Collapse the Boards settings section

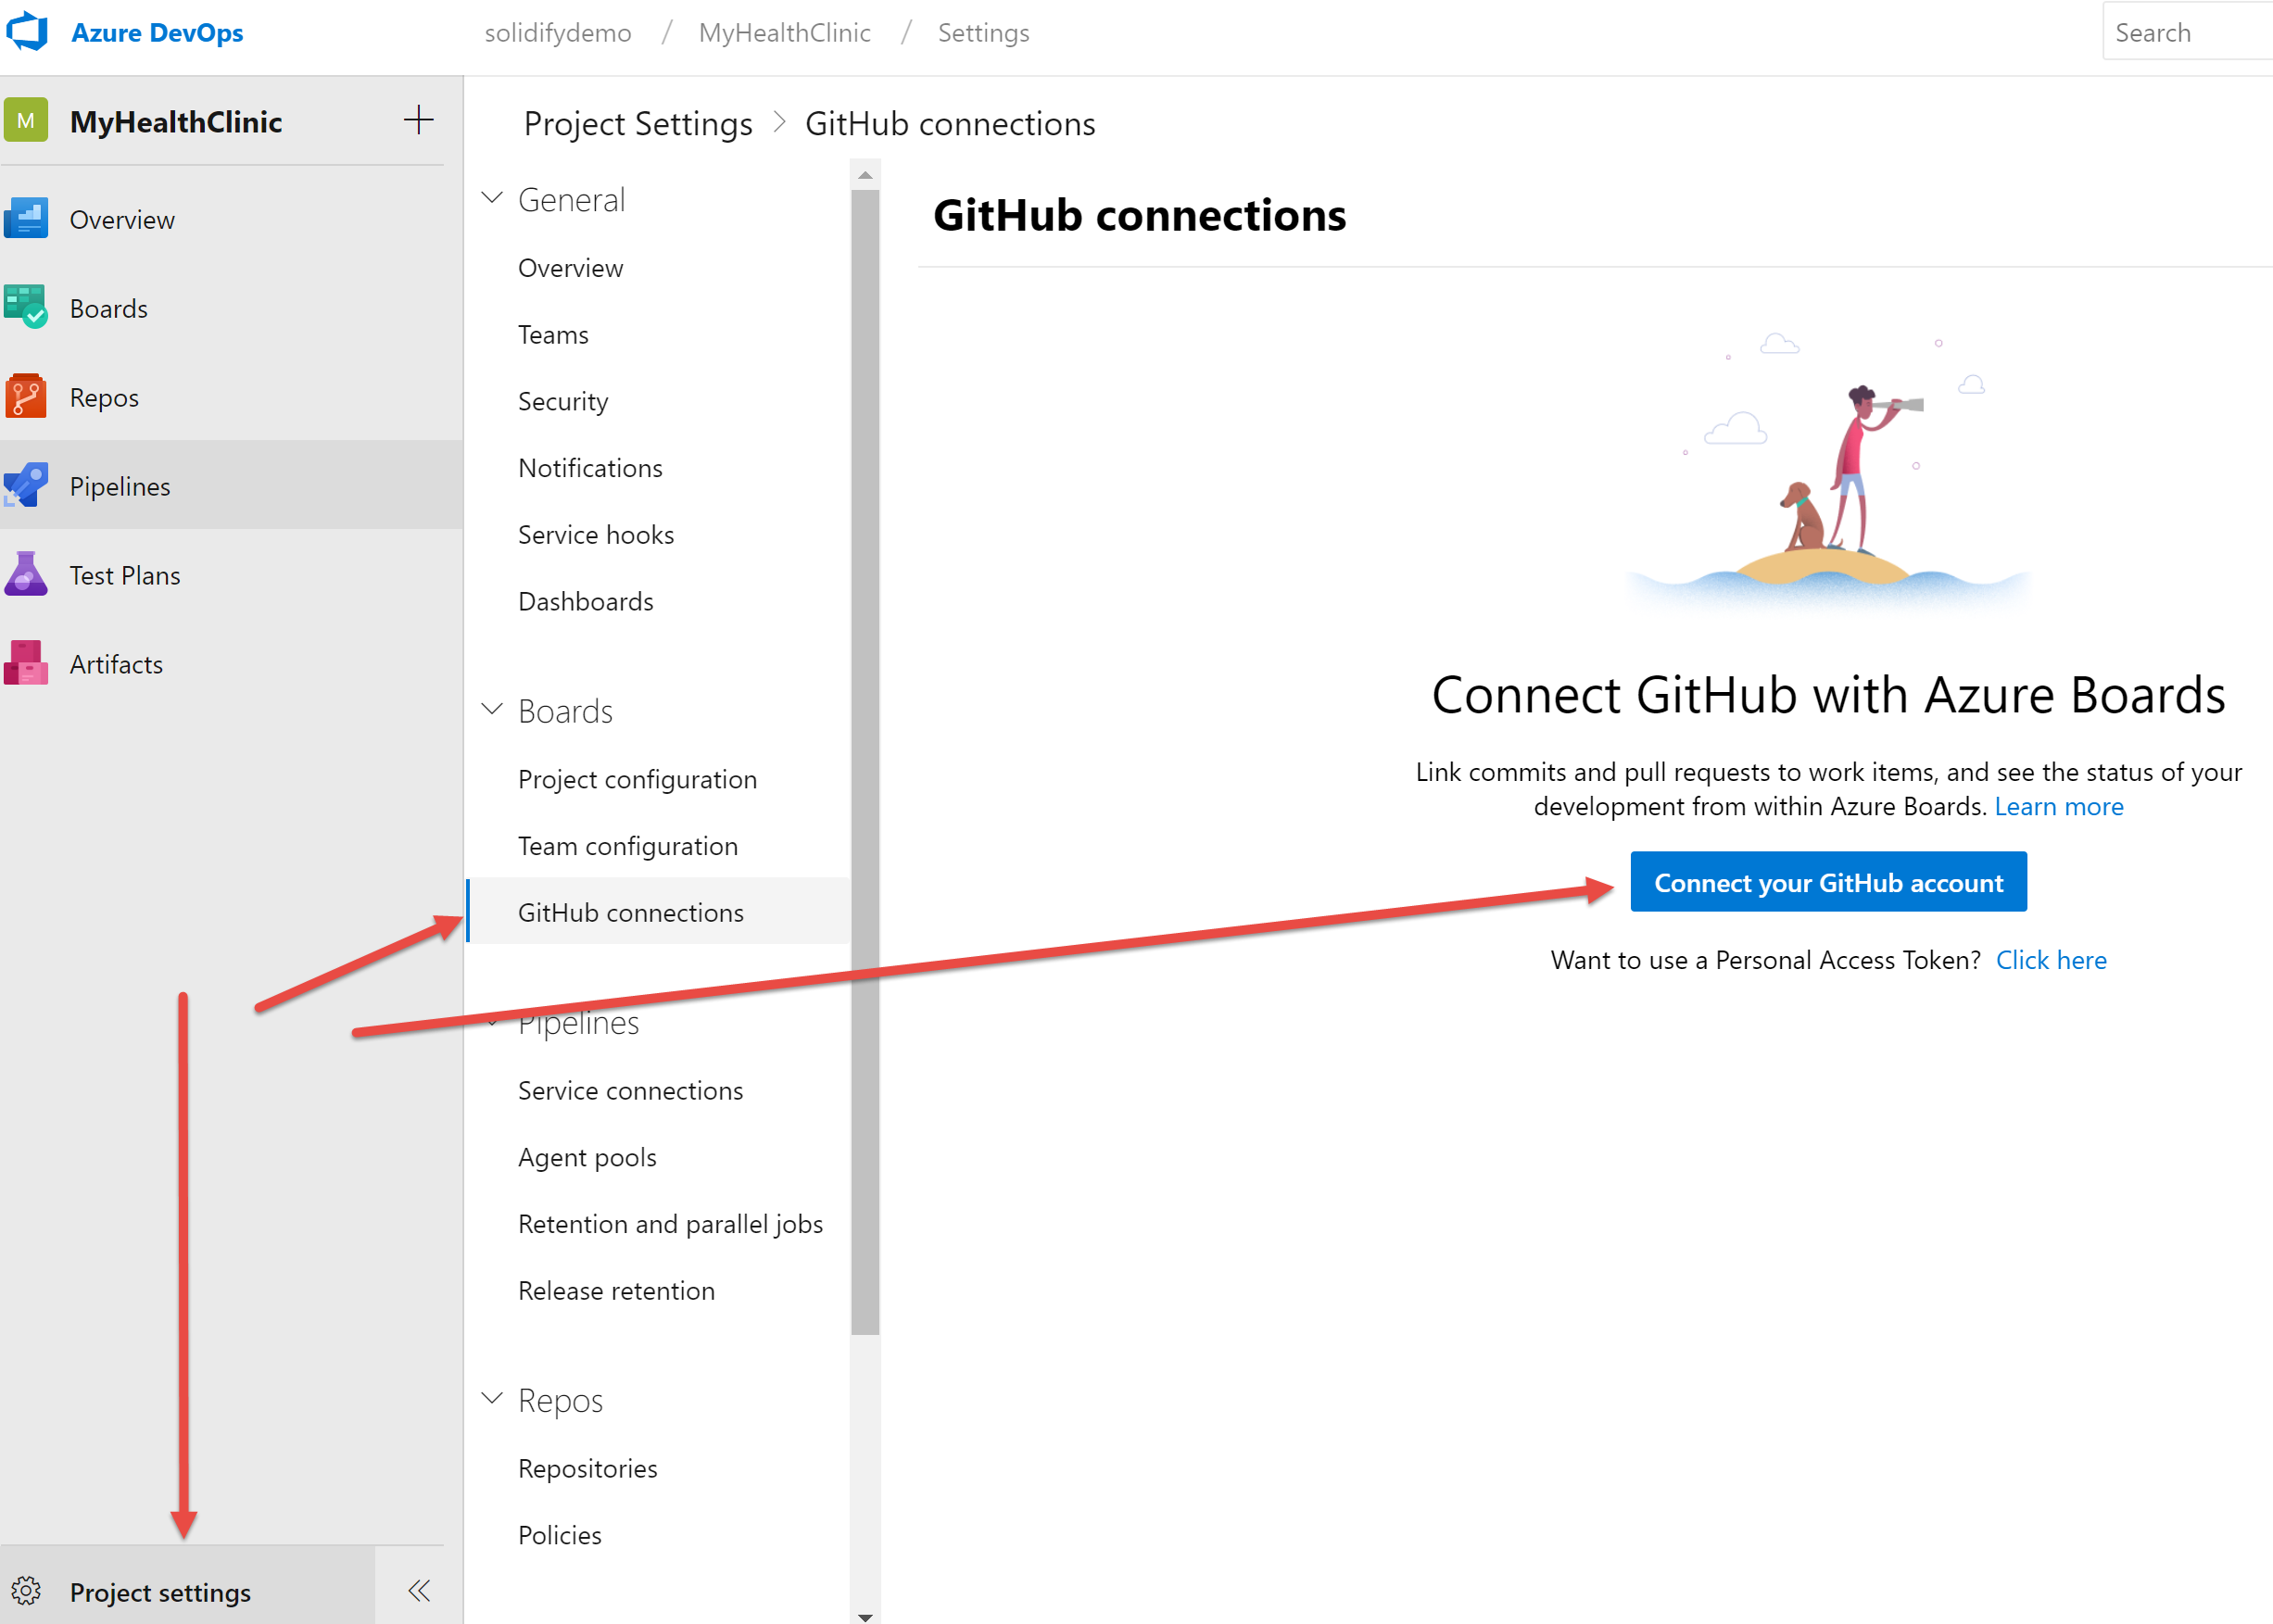(492, 710)
